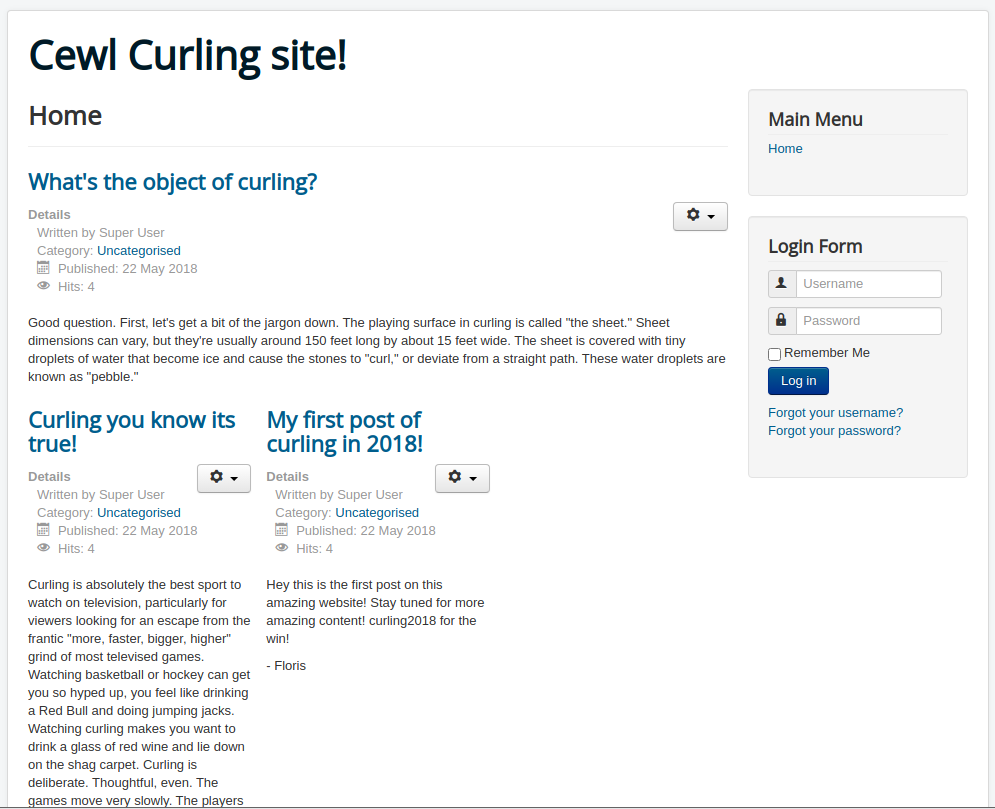The height and width of the screenshot is (809, 995).
Task: Click the Log in button
Action: click(x=798, y=381)
